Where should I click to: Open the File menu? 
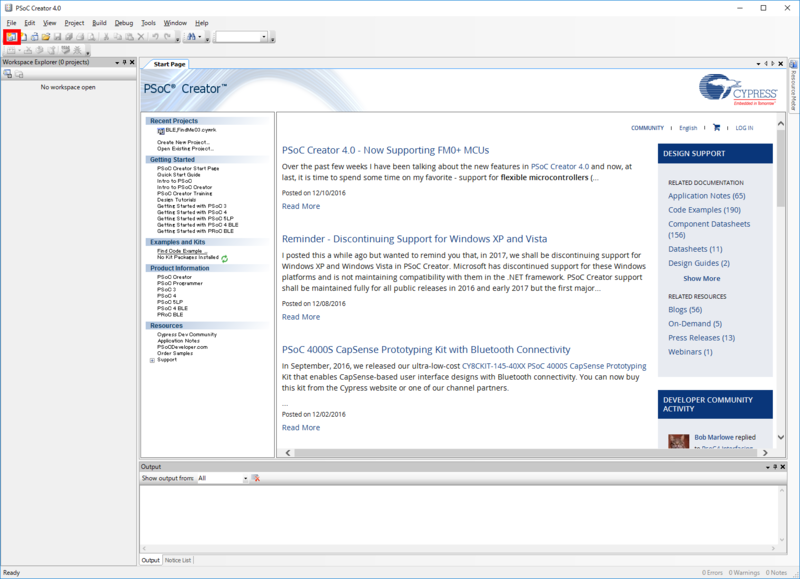[x=11, y=23]
